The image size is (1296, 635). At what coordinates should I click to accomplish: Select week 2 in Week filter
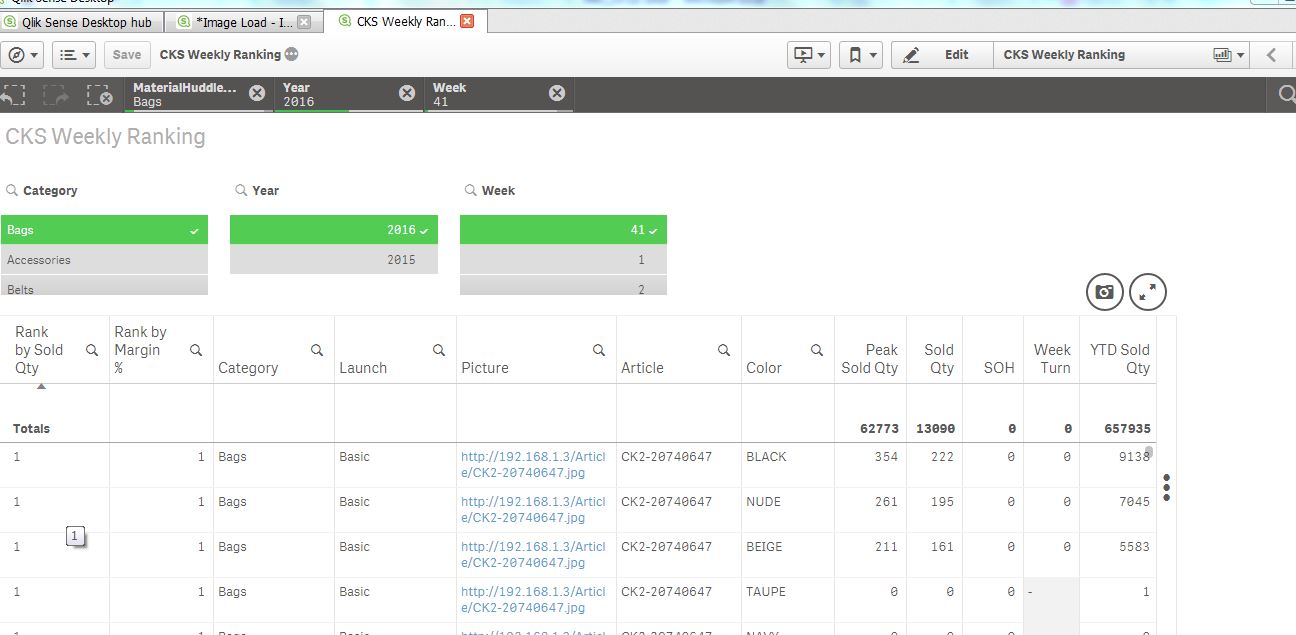pyautogui.click(x=563, y=286)
